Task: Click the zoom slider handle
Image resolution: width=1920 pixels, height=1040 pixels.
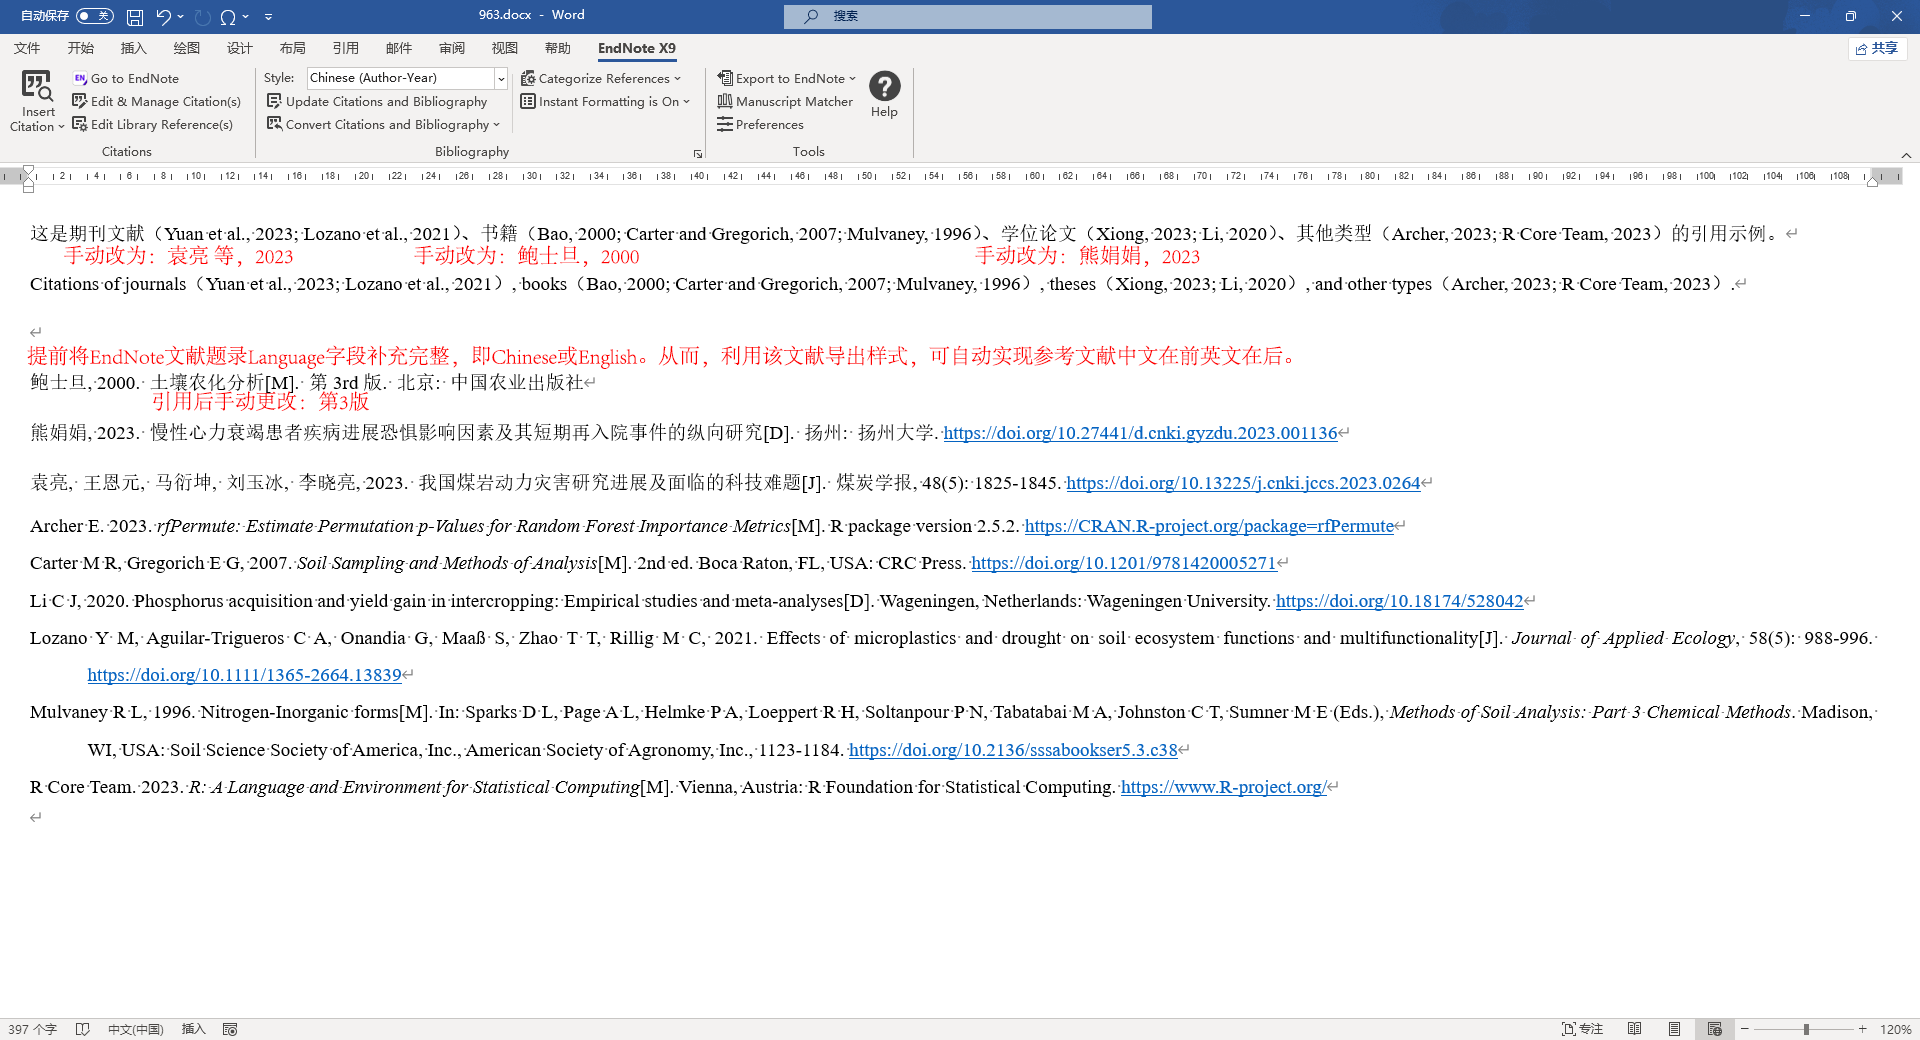Action: tap(1806, 1029)
